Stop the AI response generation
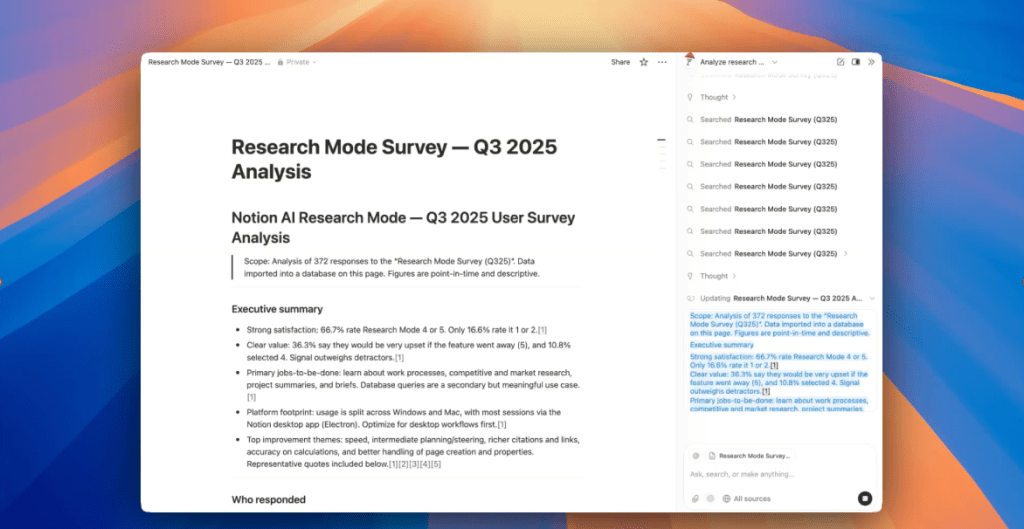The height and width of the screenshot is (529, 1024). click(x=865, y=498)
